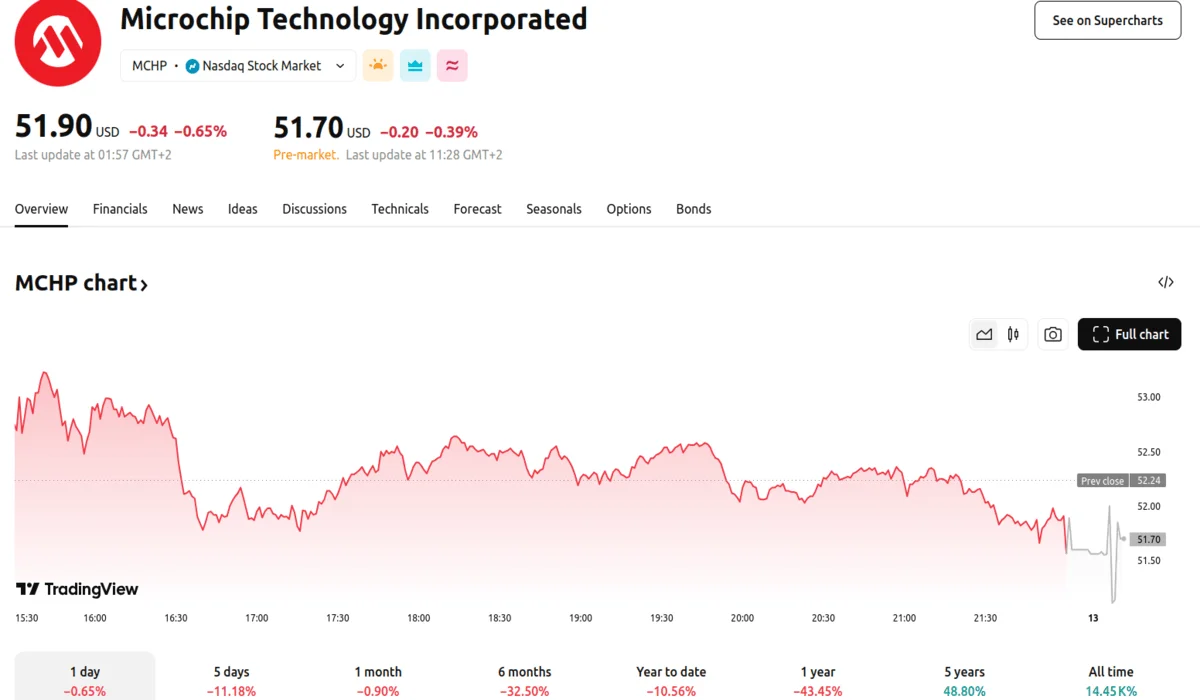
Task: Click the teal crown badge icon
Action: click(x=414, y=65)
